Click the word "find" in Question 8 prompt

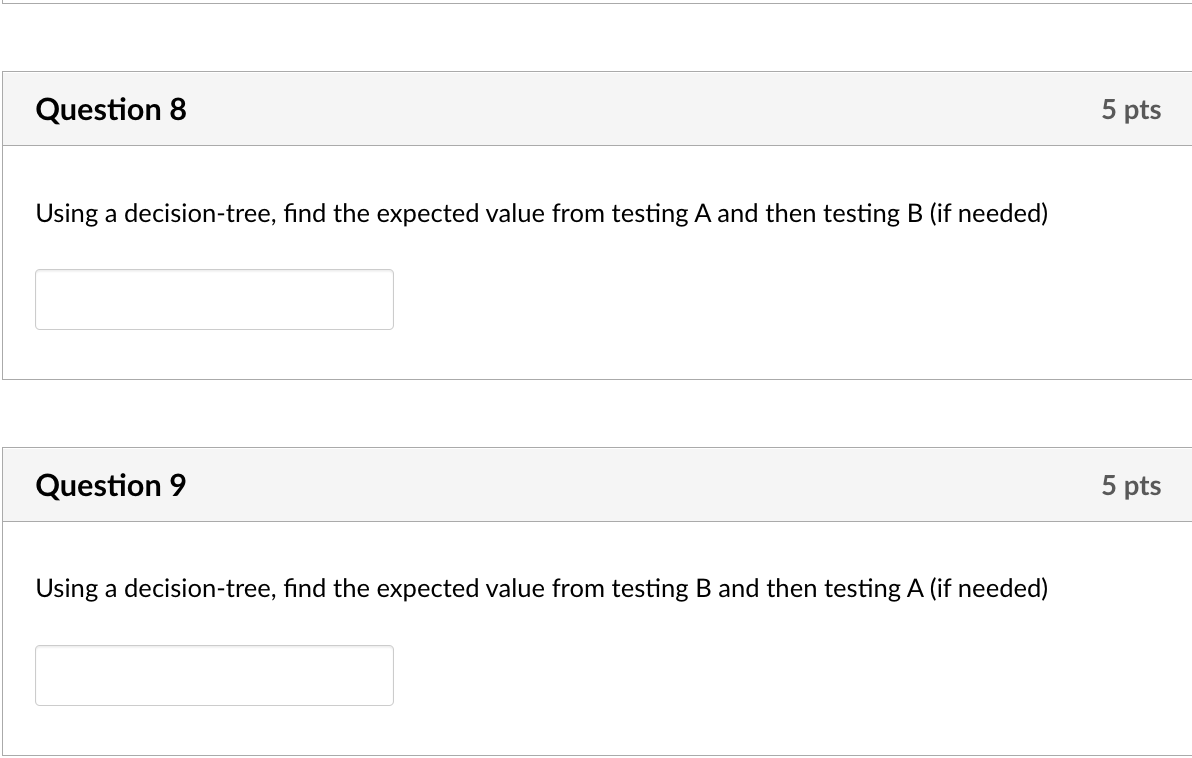pyautogui.click(x=305, y=213)
